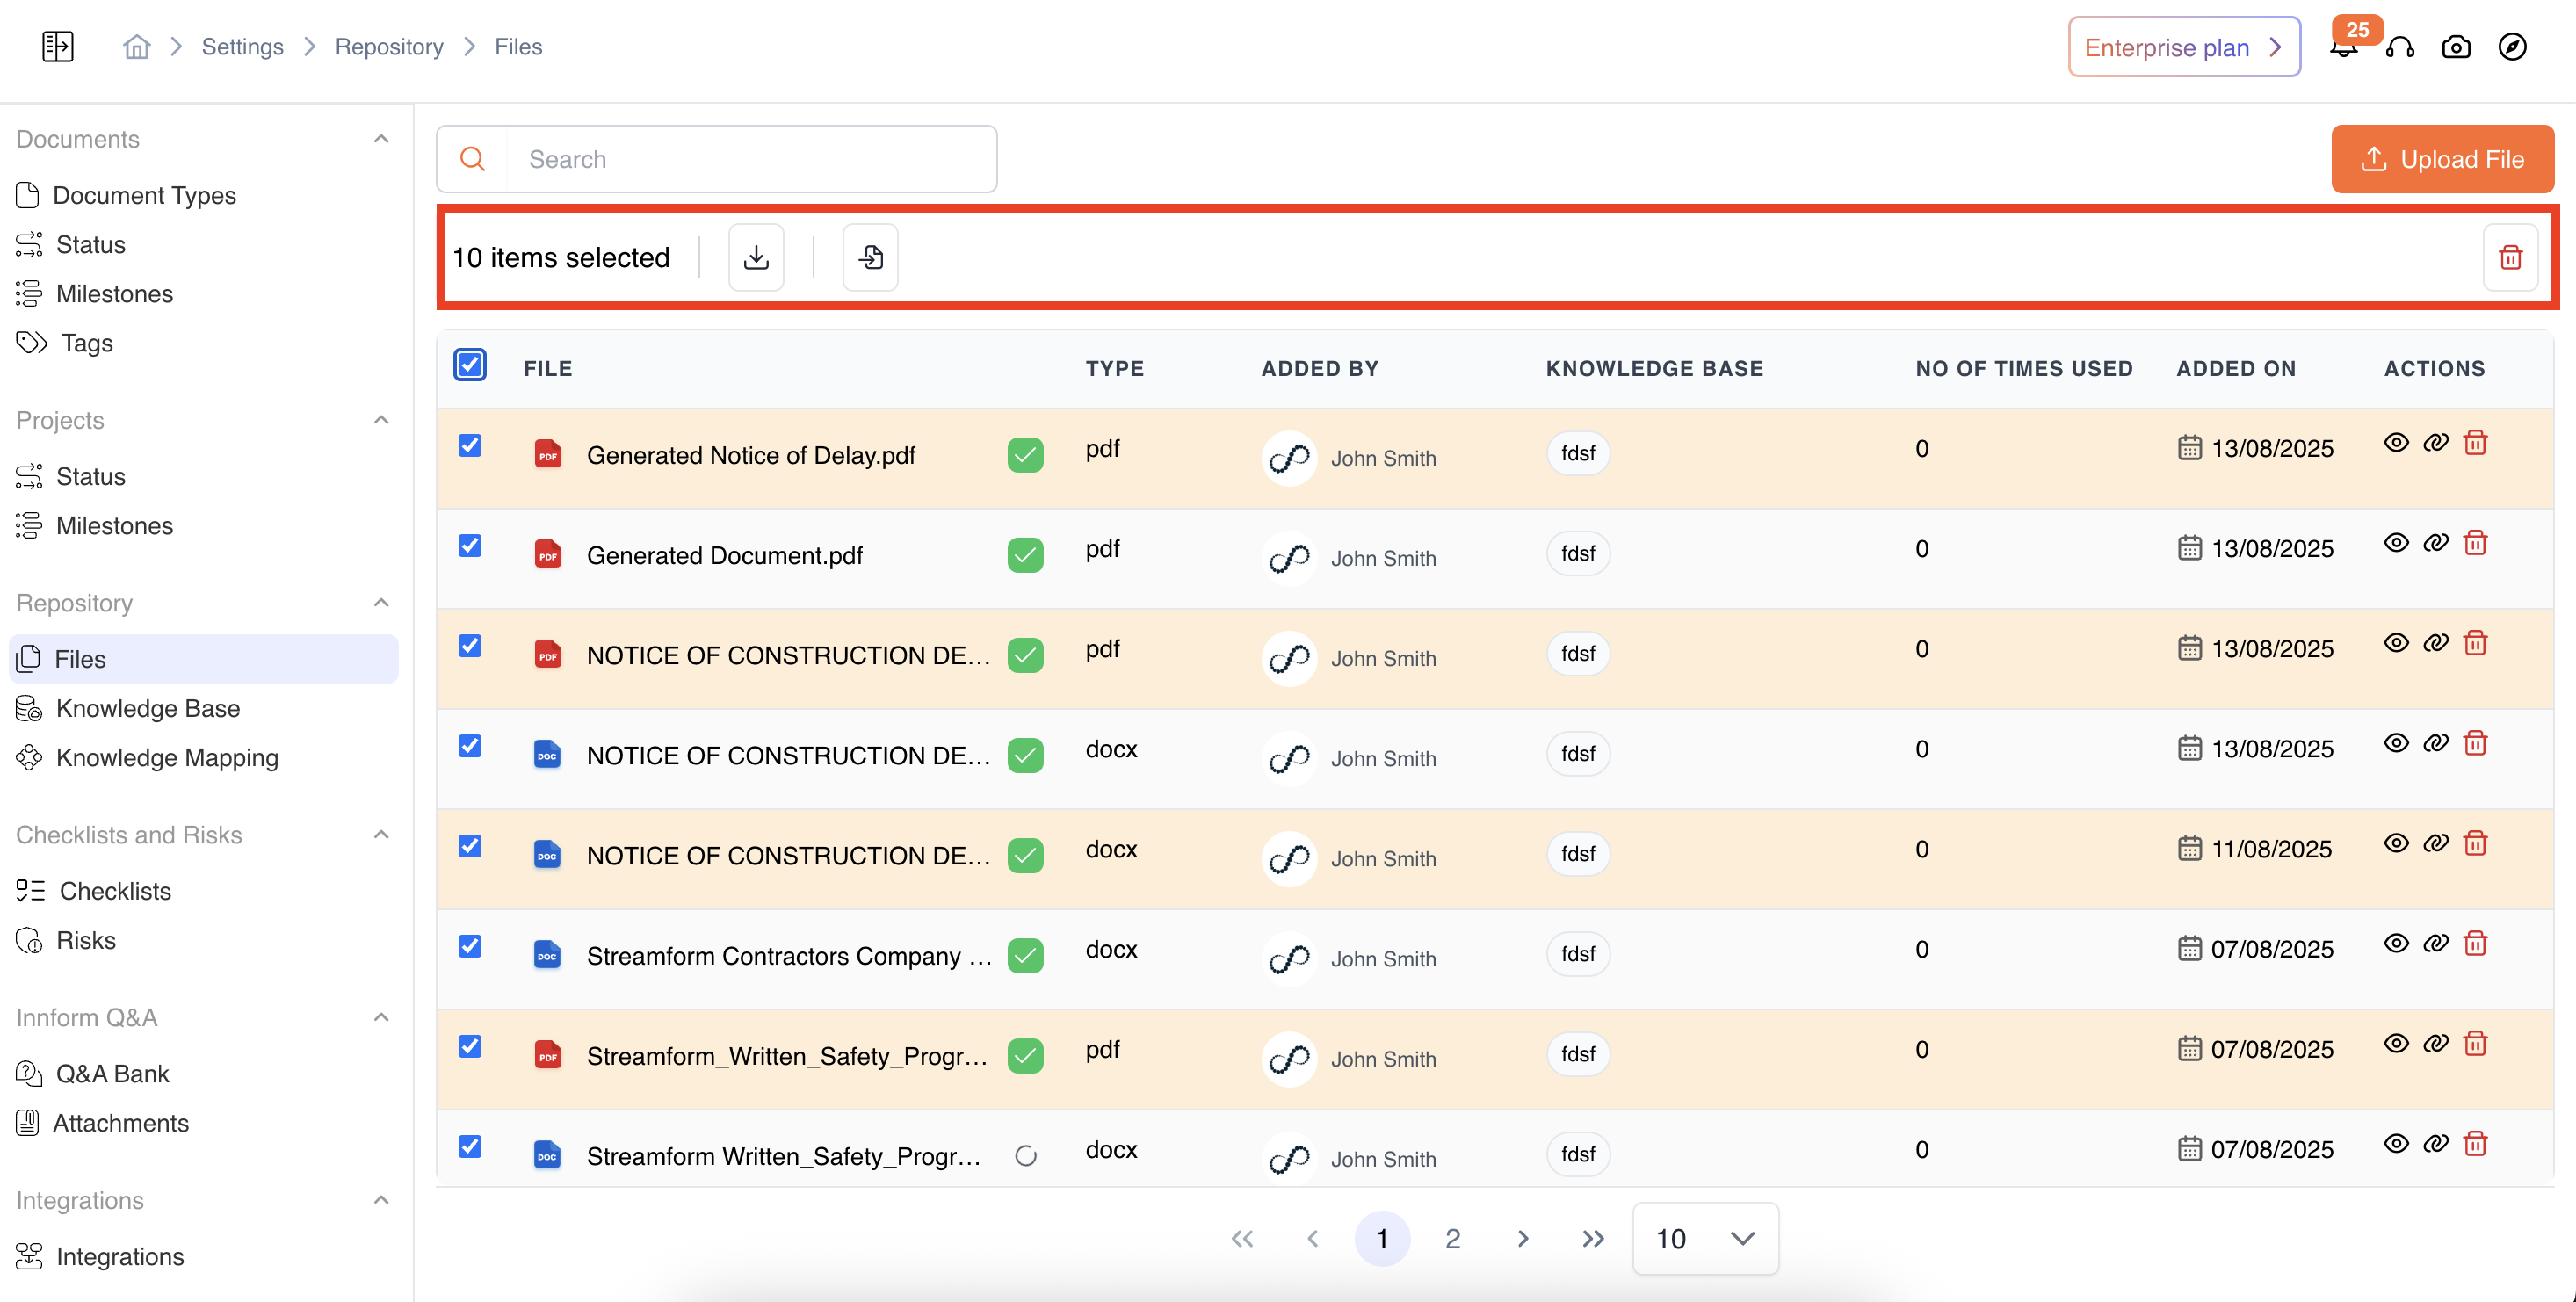Open Knowledge Base in sidebar
Viewport: 2576px width, 1302px height.
click(147, 708)
